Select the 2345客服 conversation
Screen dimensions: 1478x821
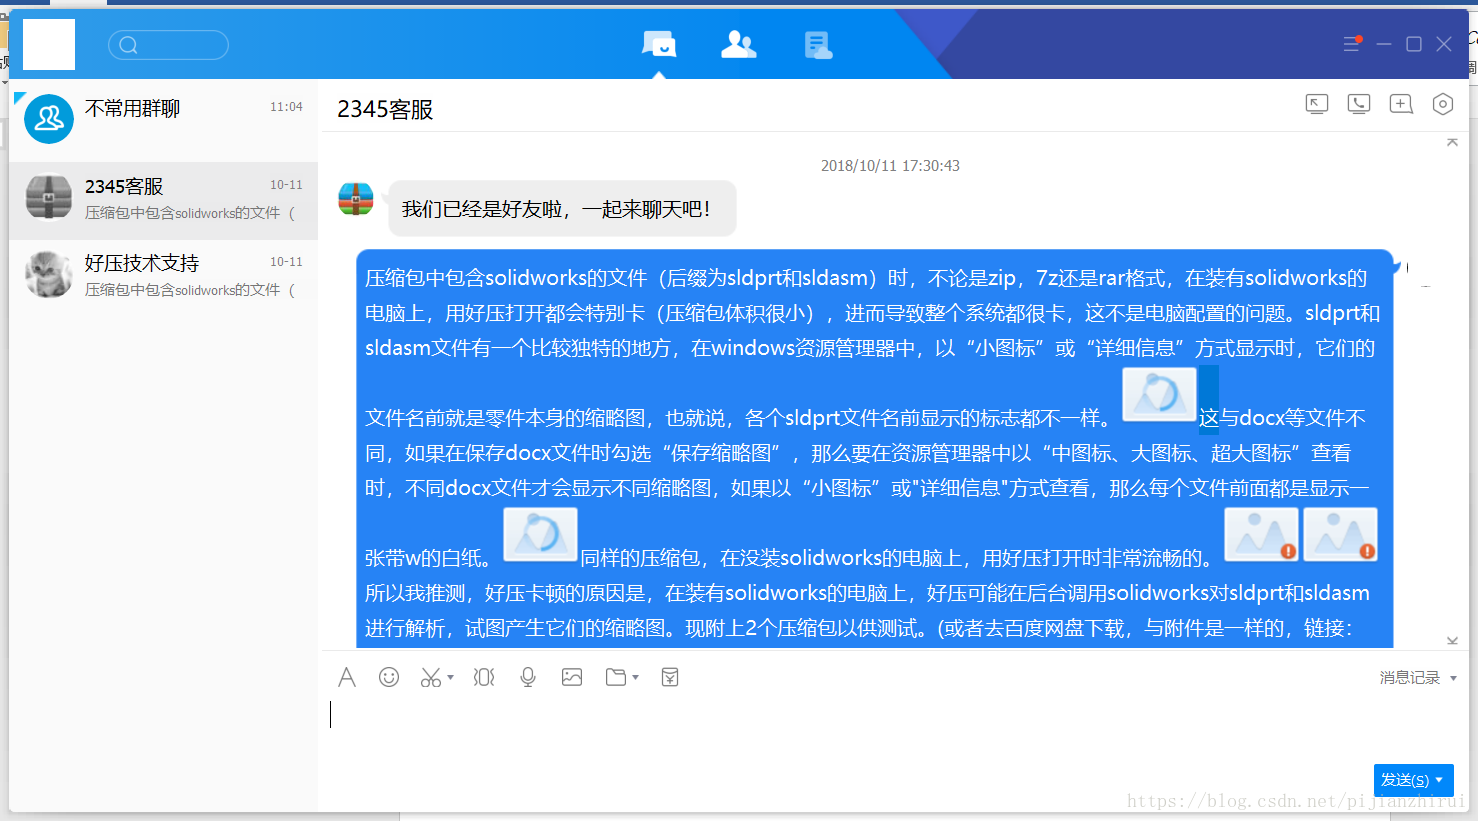(x=163, y=200)
